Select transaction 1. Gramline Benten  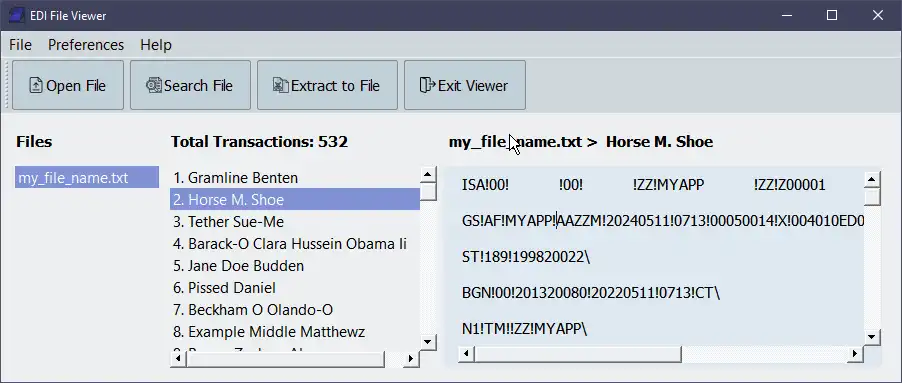(x=295, y=178)
